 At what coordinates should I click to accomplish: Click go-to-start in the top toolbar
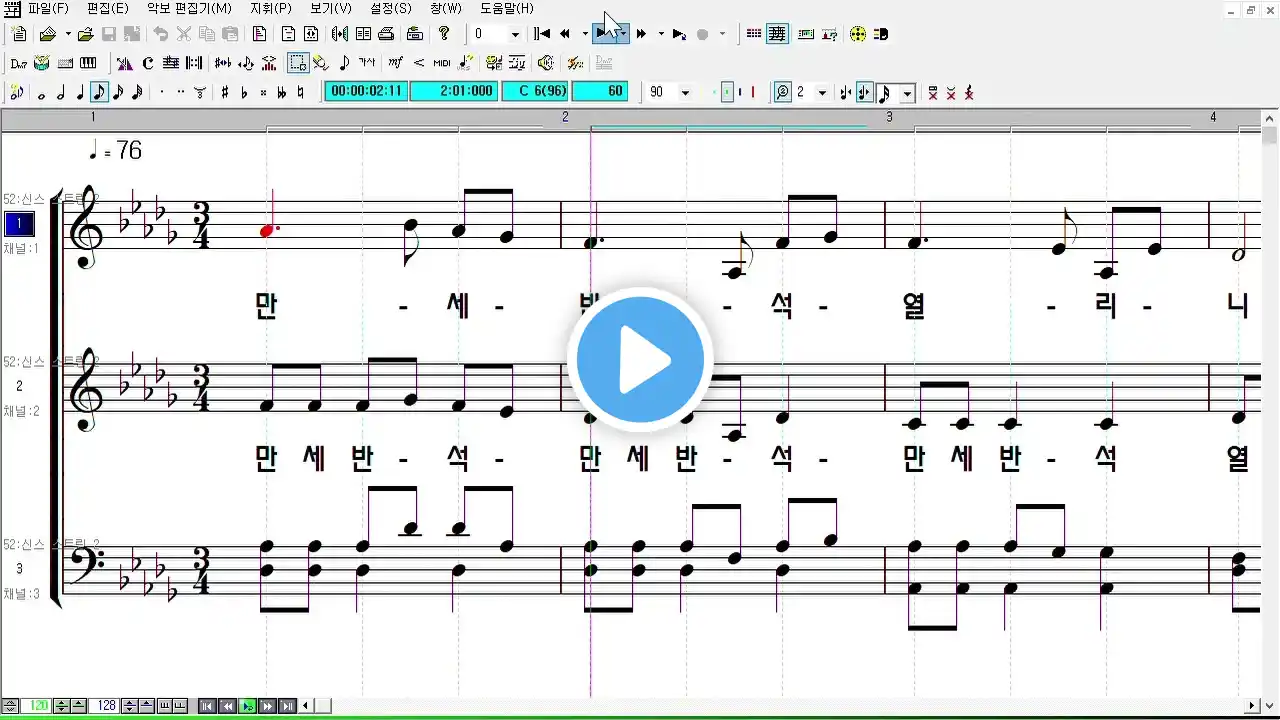tap(542, 34)
